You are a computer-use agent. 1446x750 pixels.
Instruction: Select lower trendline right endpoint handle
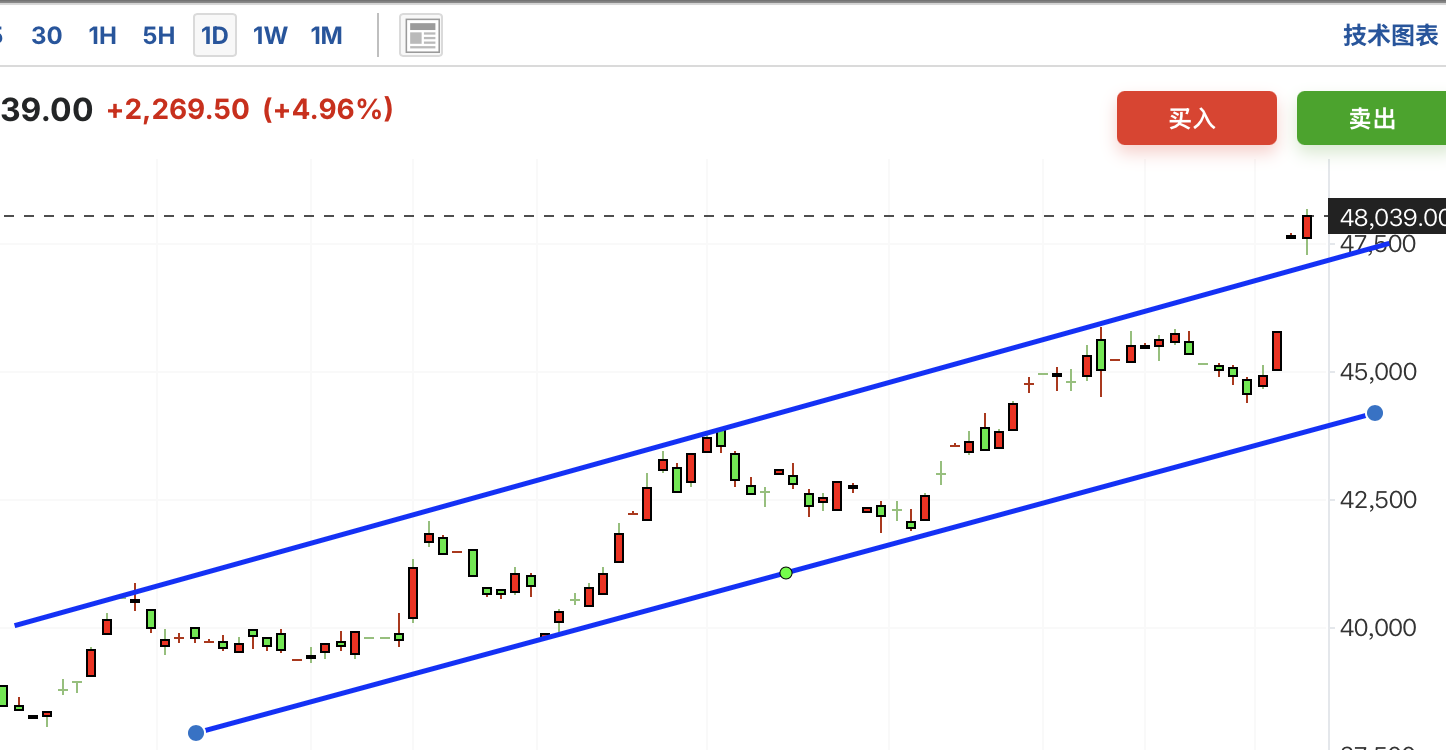[1375, 413]
